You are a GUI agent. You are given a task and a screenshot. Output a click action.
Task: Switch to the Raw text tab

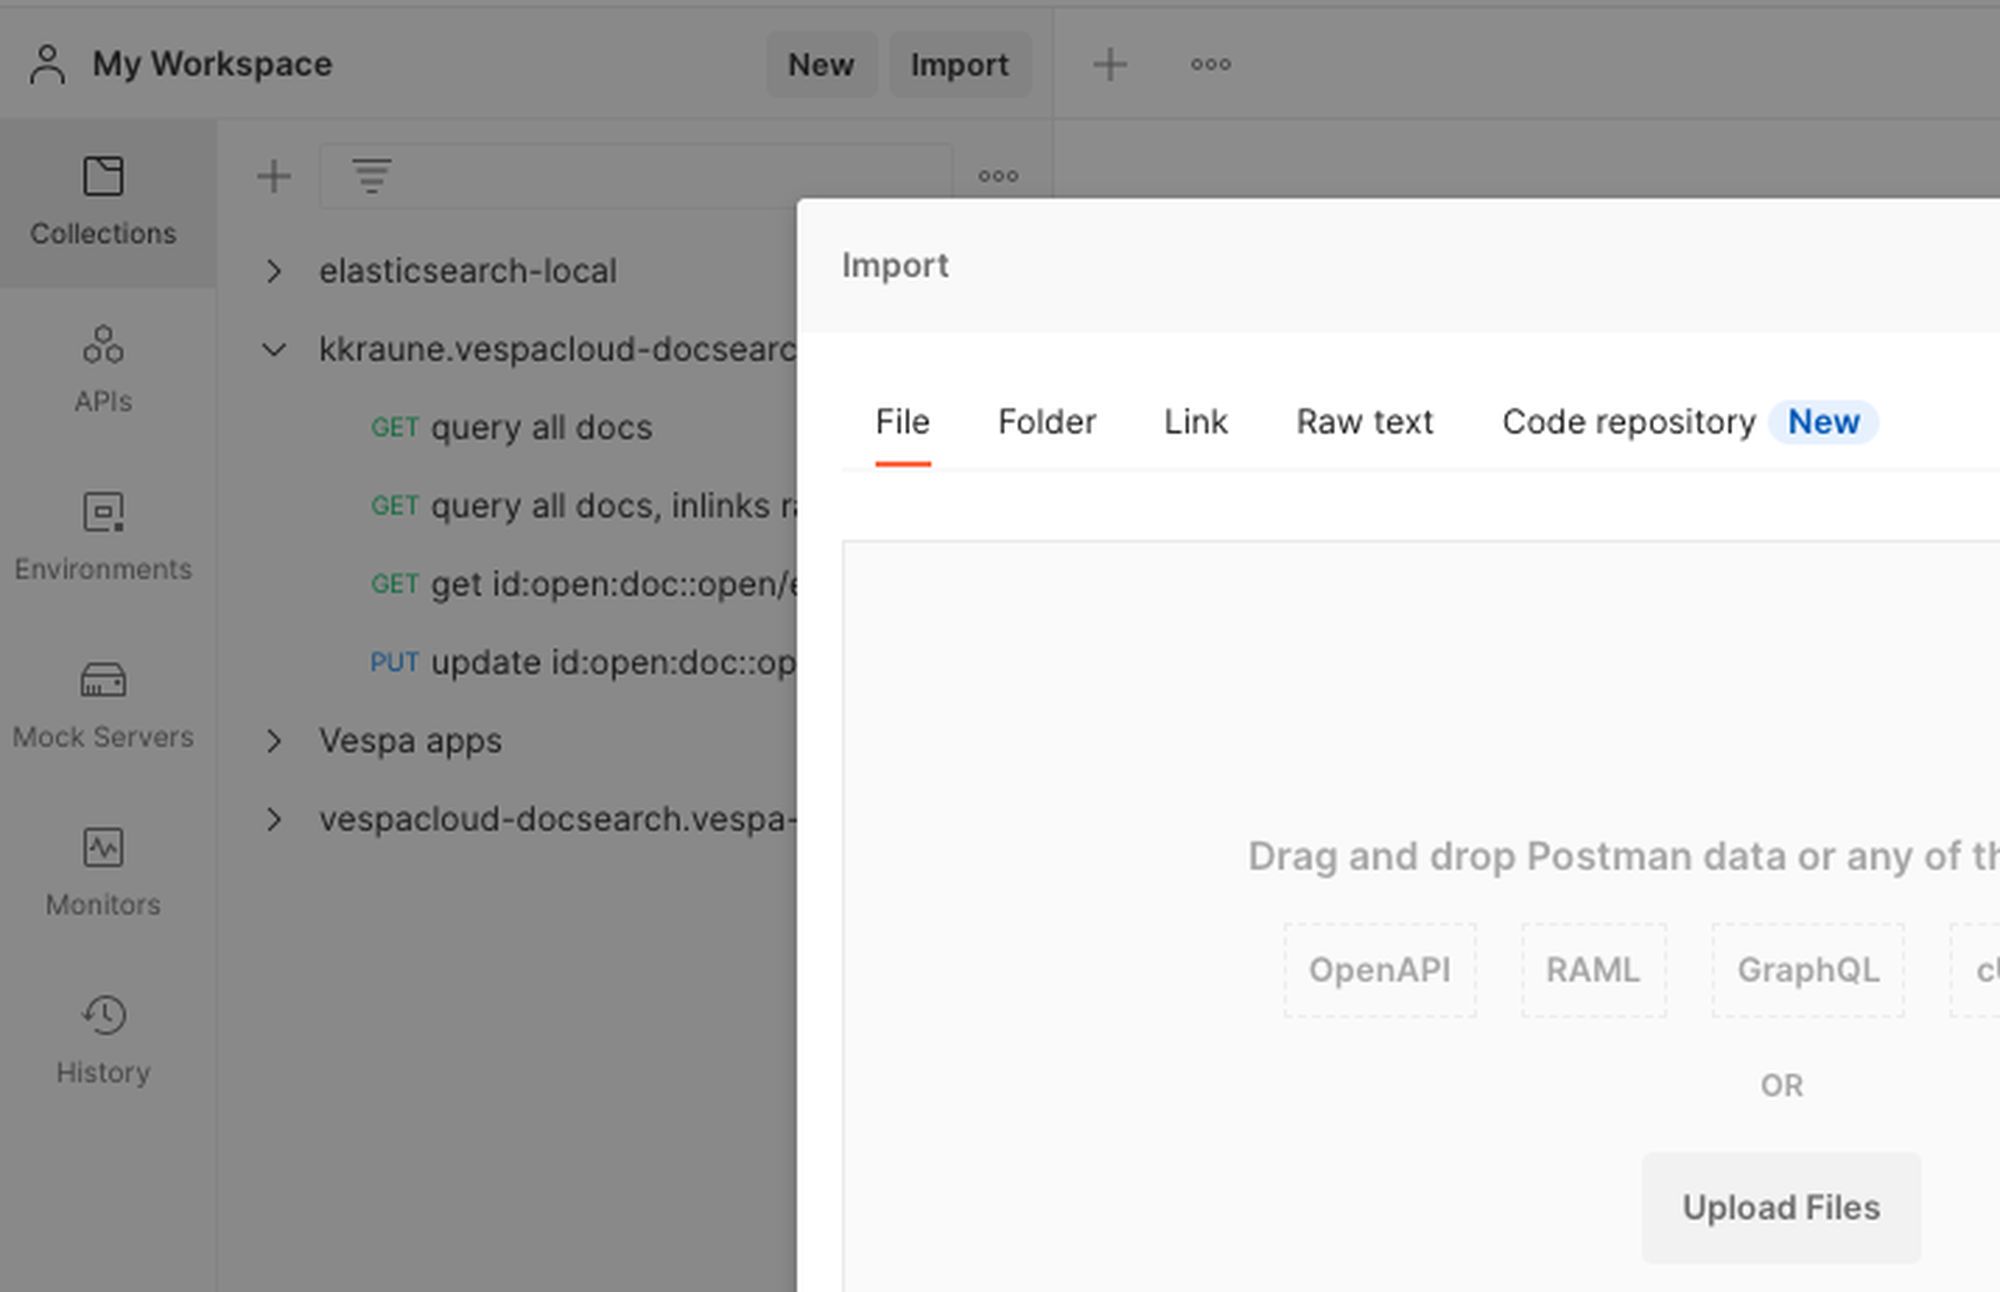pyautogui.click(x=1364, y=422)
